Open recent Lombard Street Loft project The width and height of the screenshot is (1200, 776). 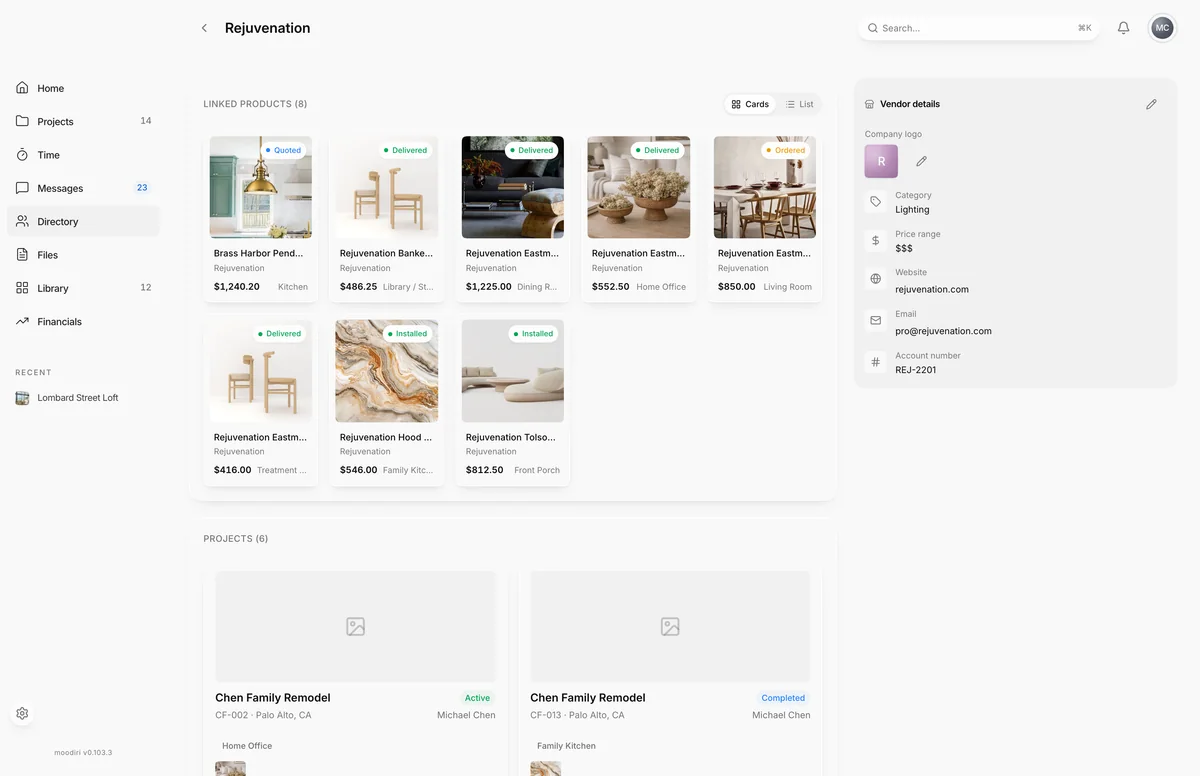[83, 398]
